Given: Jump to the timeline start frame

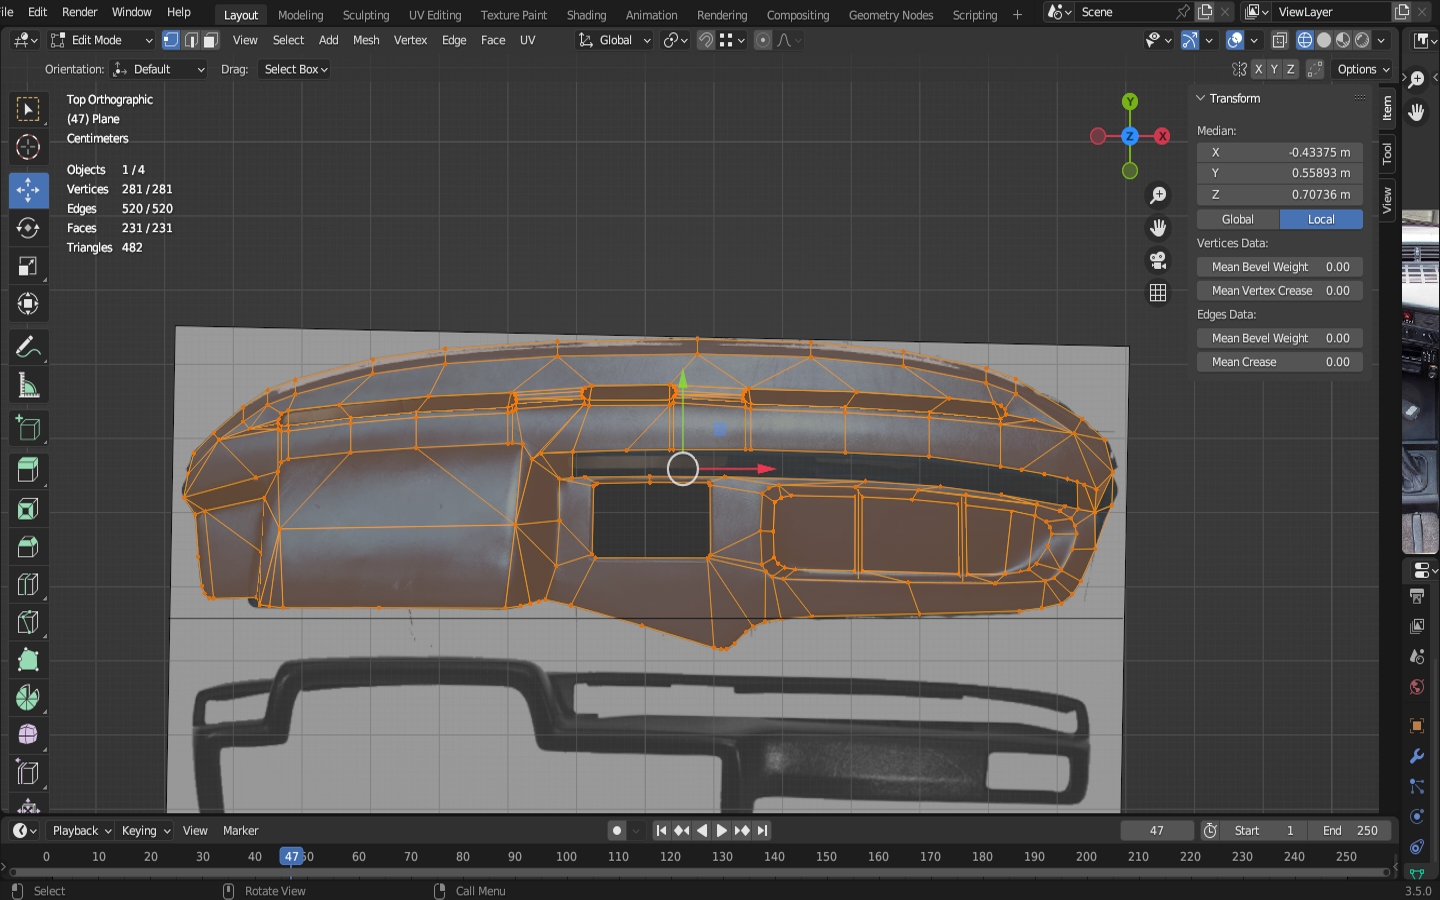Looking at the screenshot, I should click(661, 830).
